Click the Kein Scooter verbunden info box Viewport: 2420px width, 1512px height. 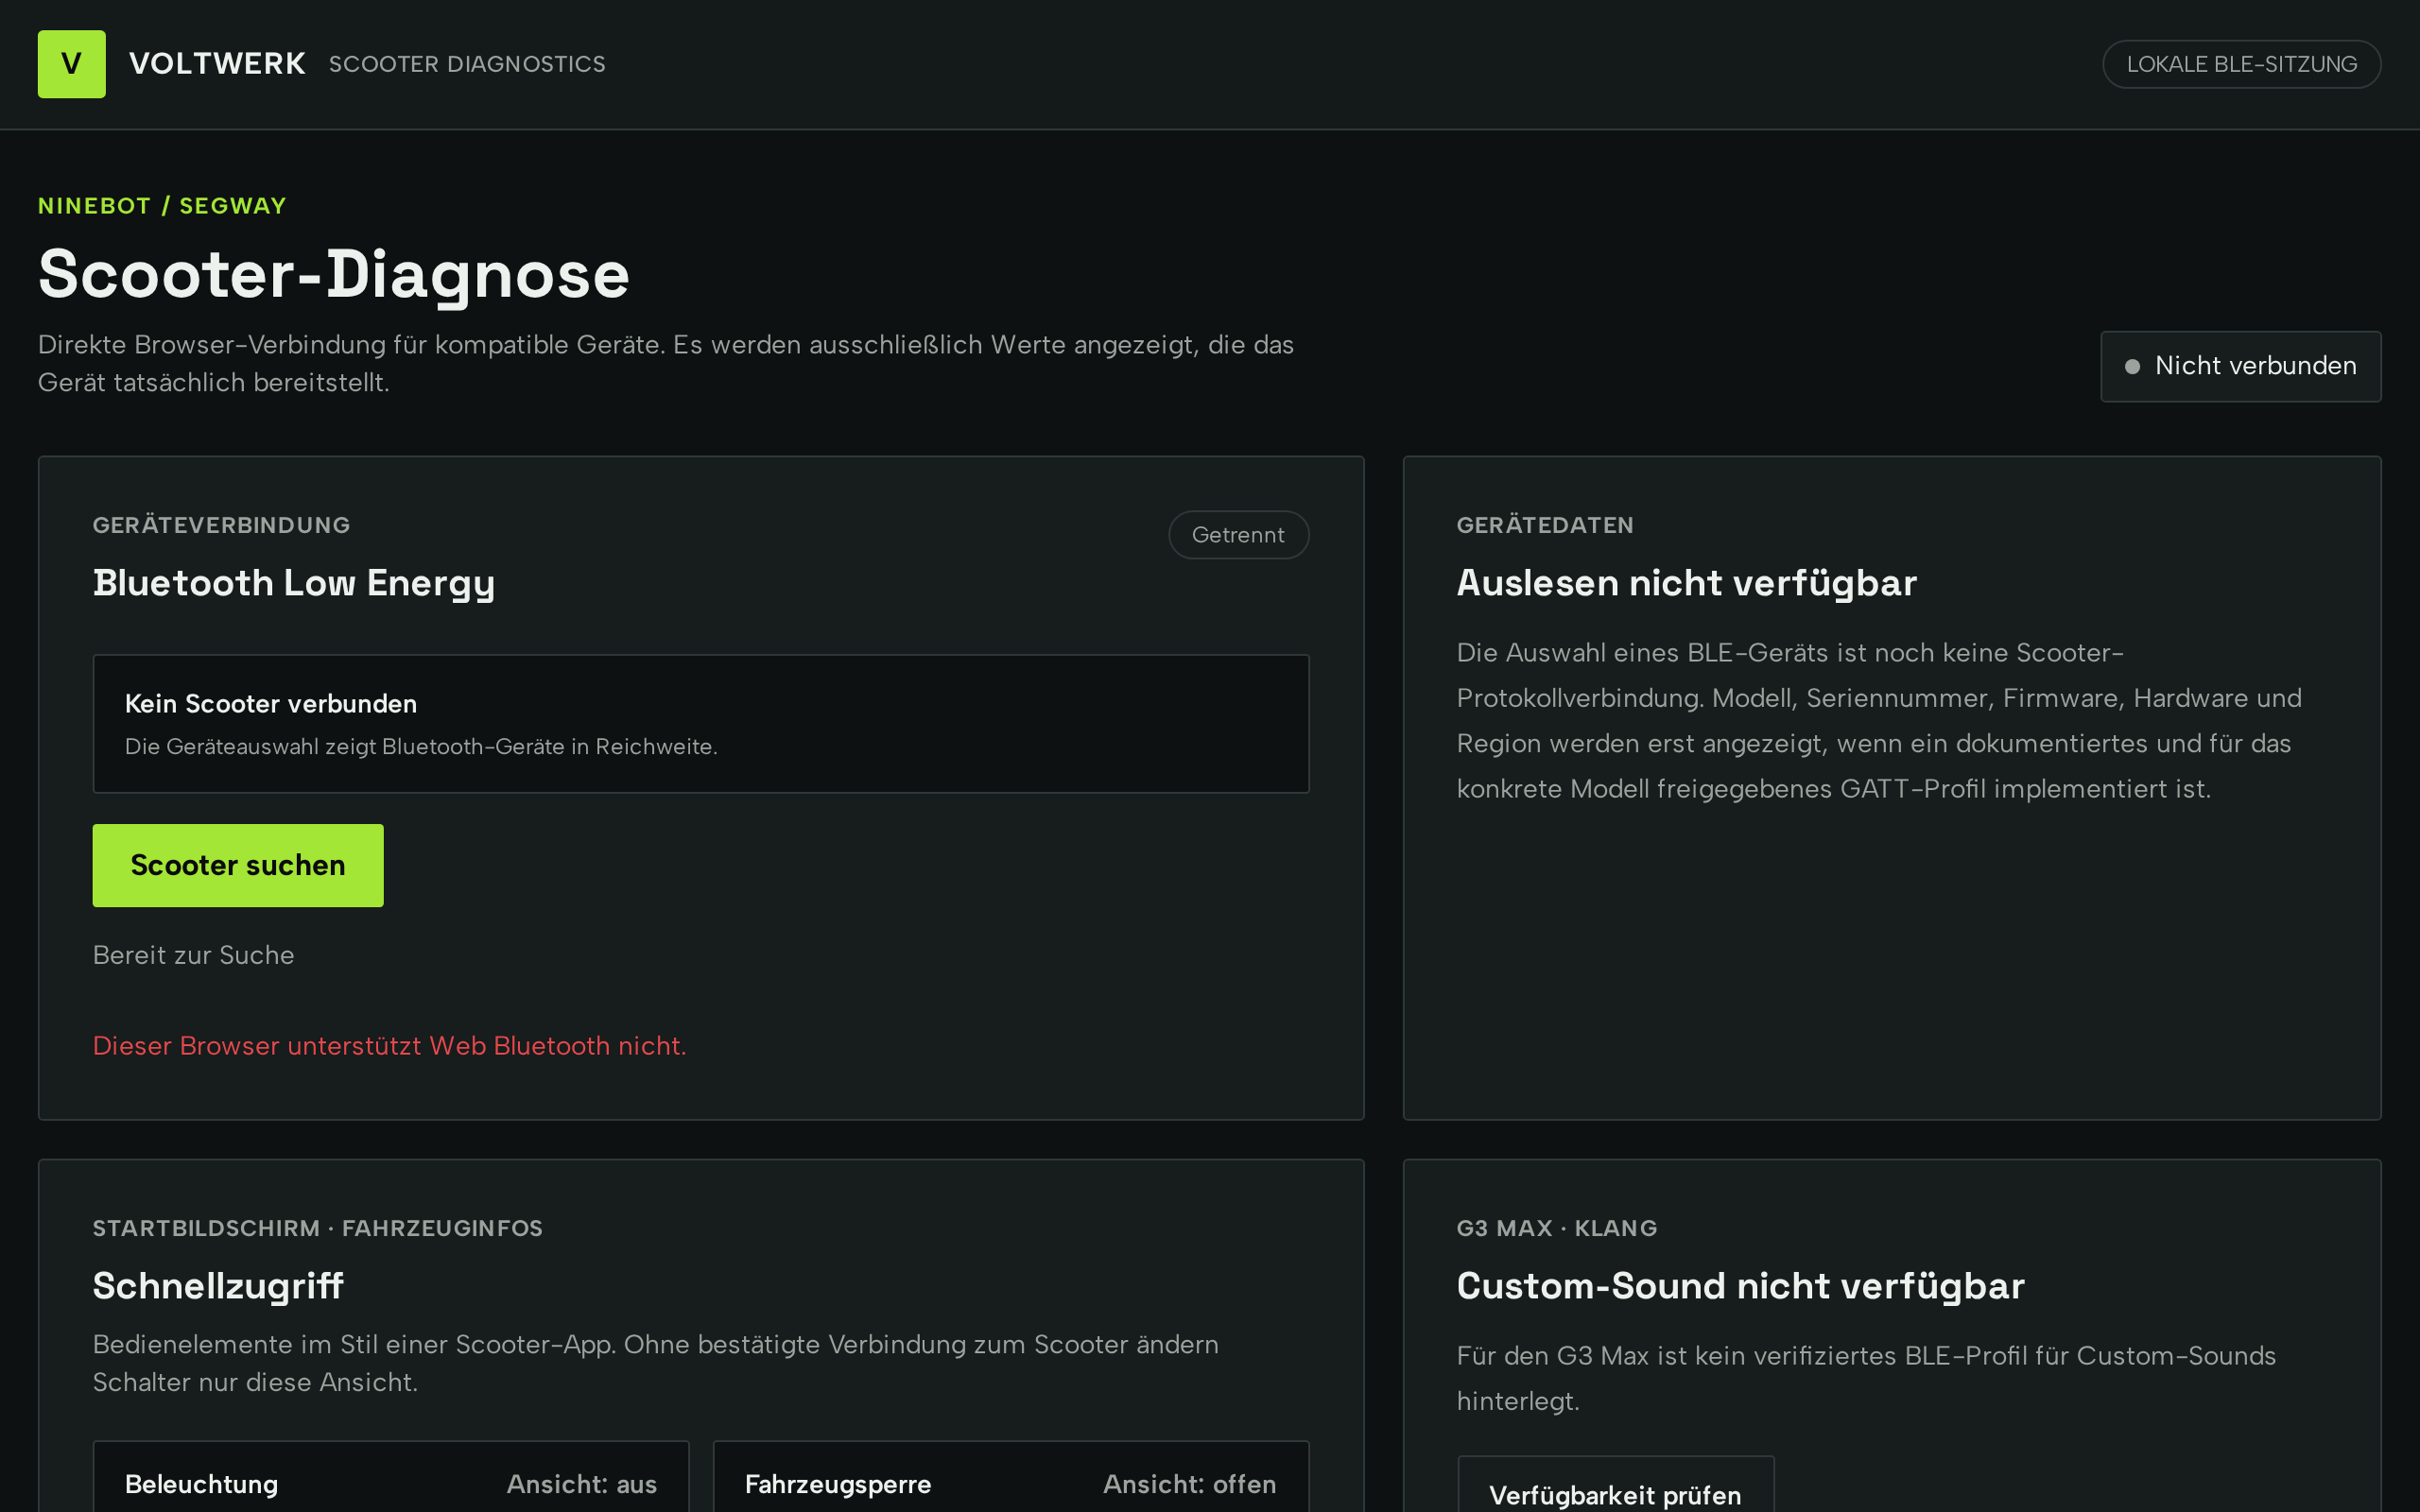point(701,724)
